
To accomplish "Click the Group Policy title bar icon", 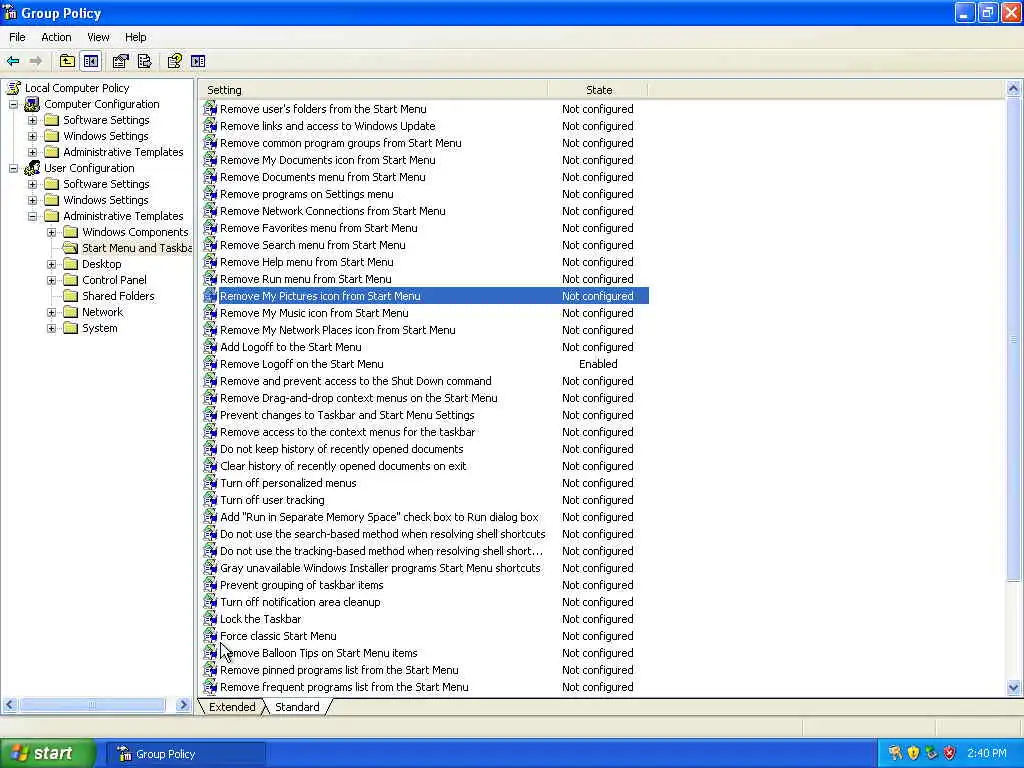I will coord(10,12).
